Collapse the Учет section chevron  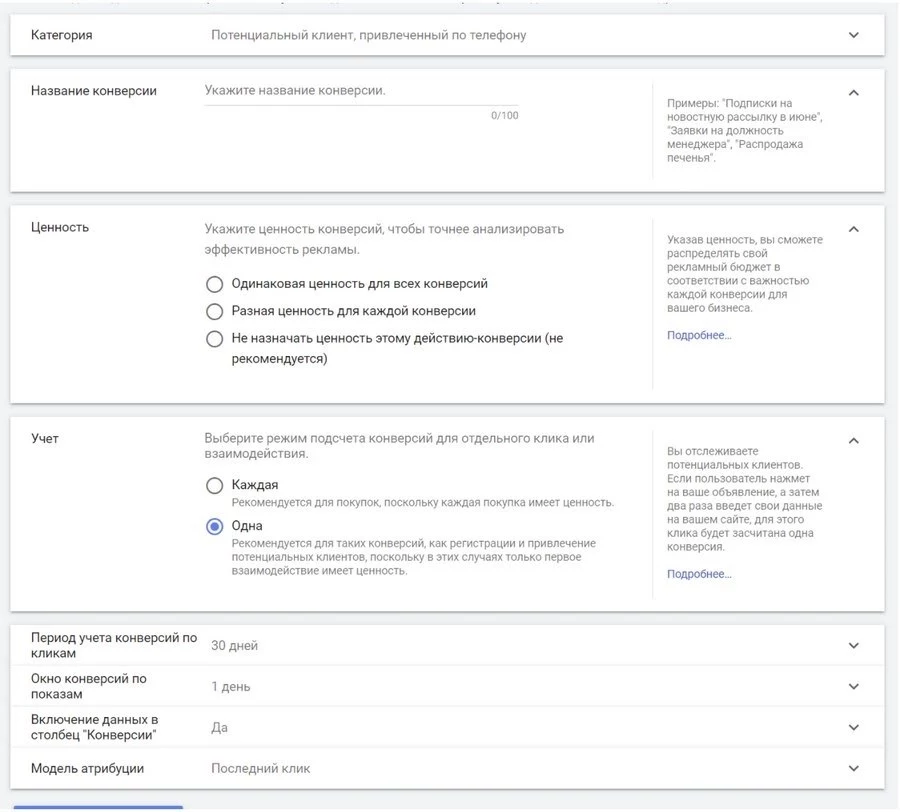(x=853, y=440)
